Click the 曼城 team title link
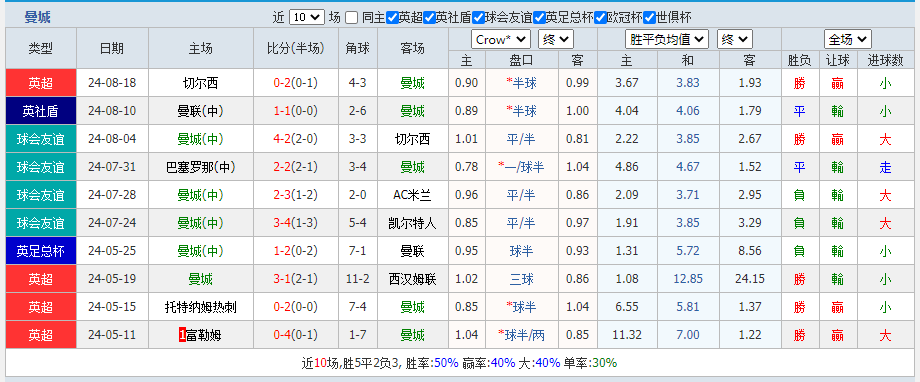The height and width of the screenshot is (382, 920). coord(38,17)
